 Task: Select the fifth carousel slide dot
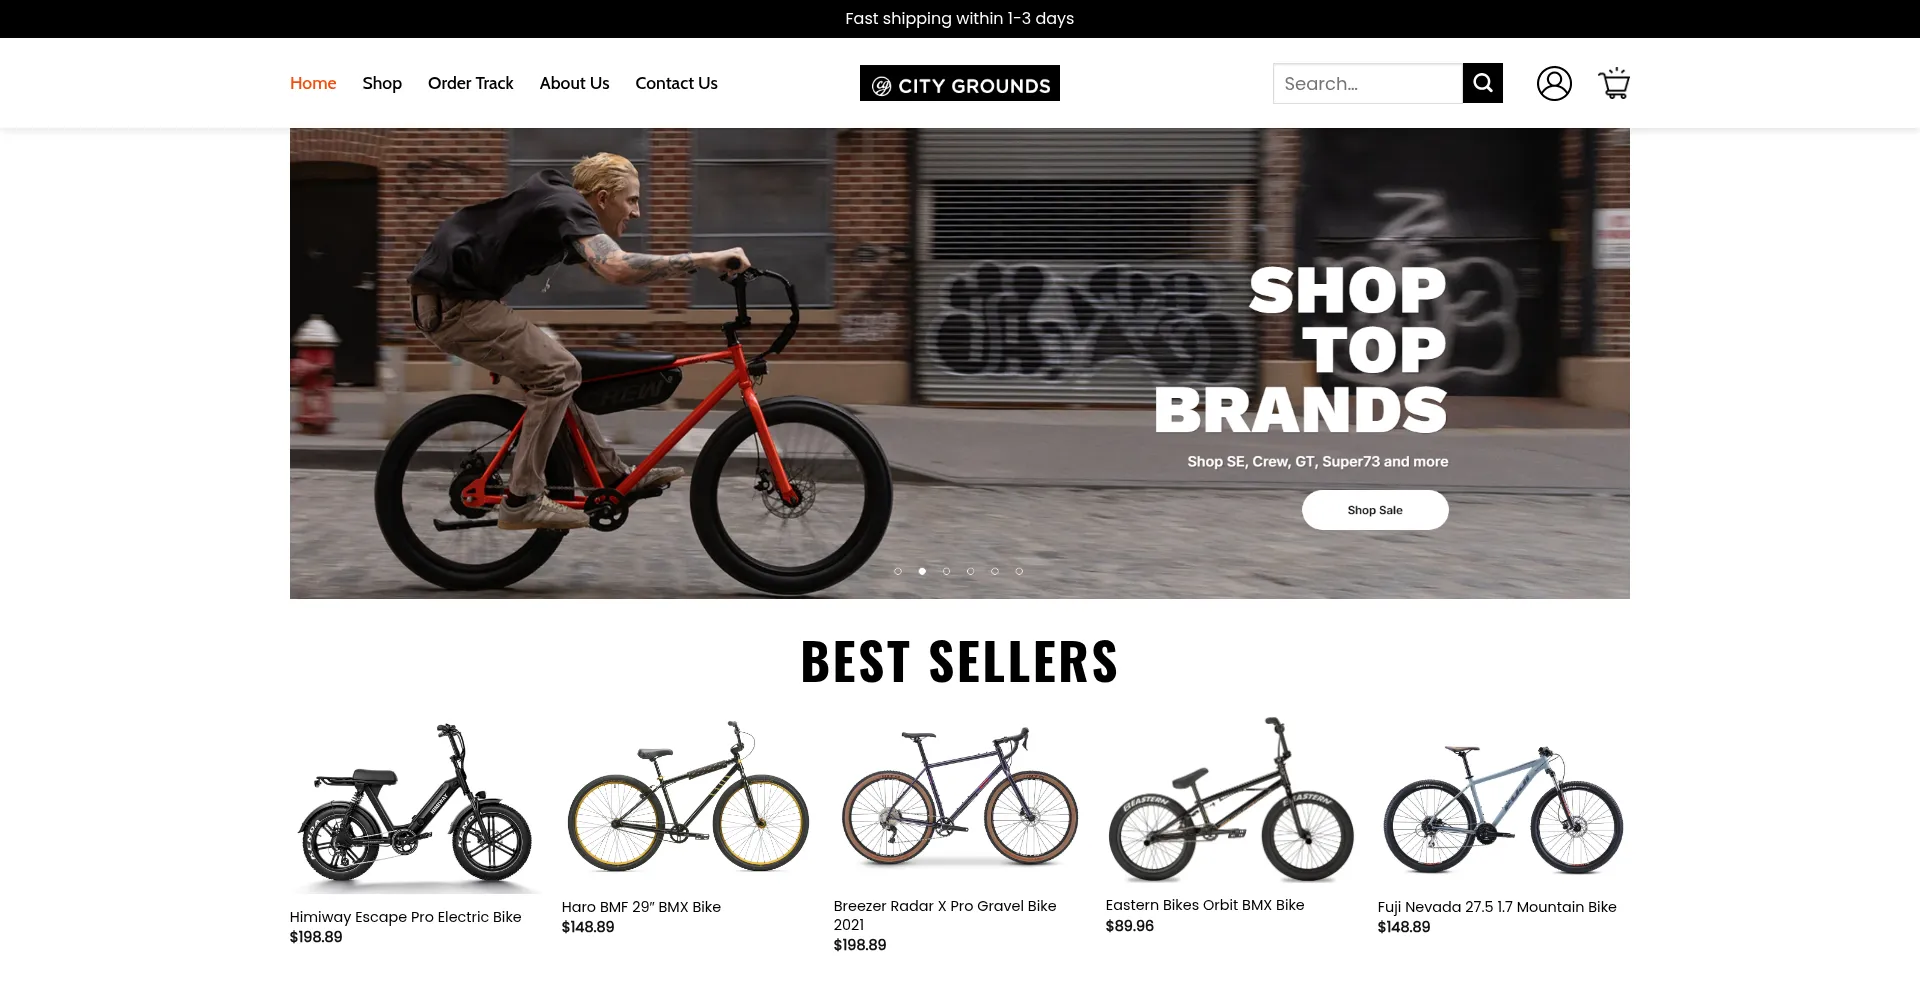[995, 571]
